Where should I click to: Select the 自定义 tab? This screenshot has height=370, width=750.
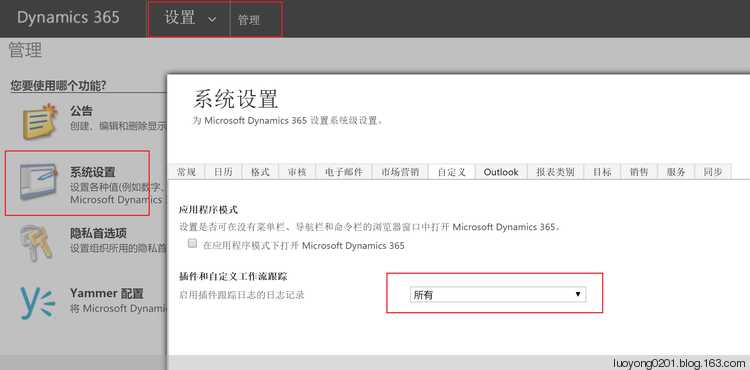452,172
